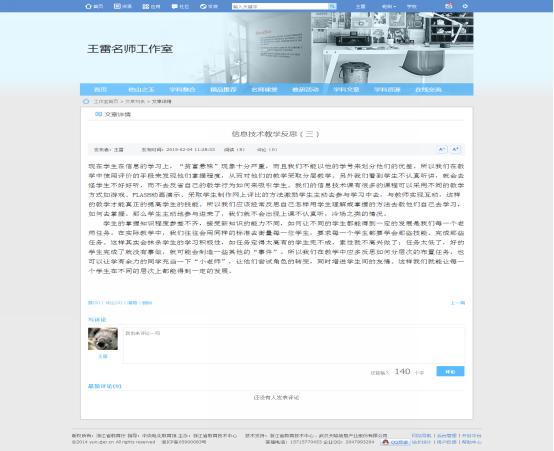Click the 评论(0) link below article
Viewport: 554px width, 451px height.
tap(114, 303)
